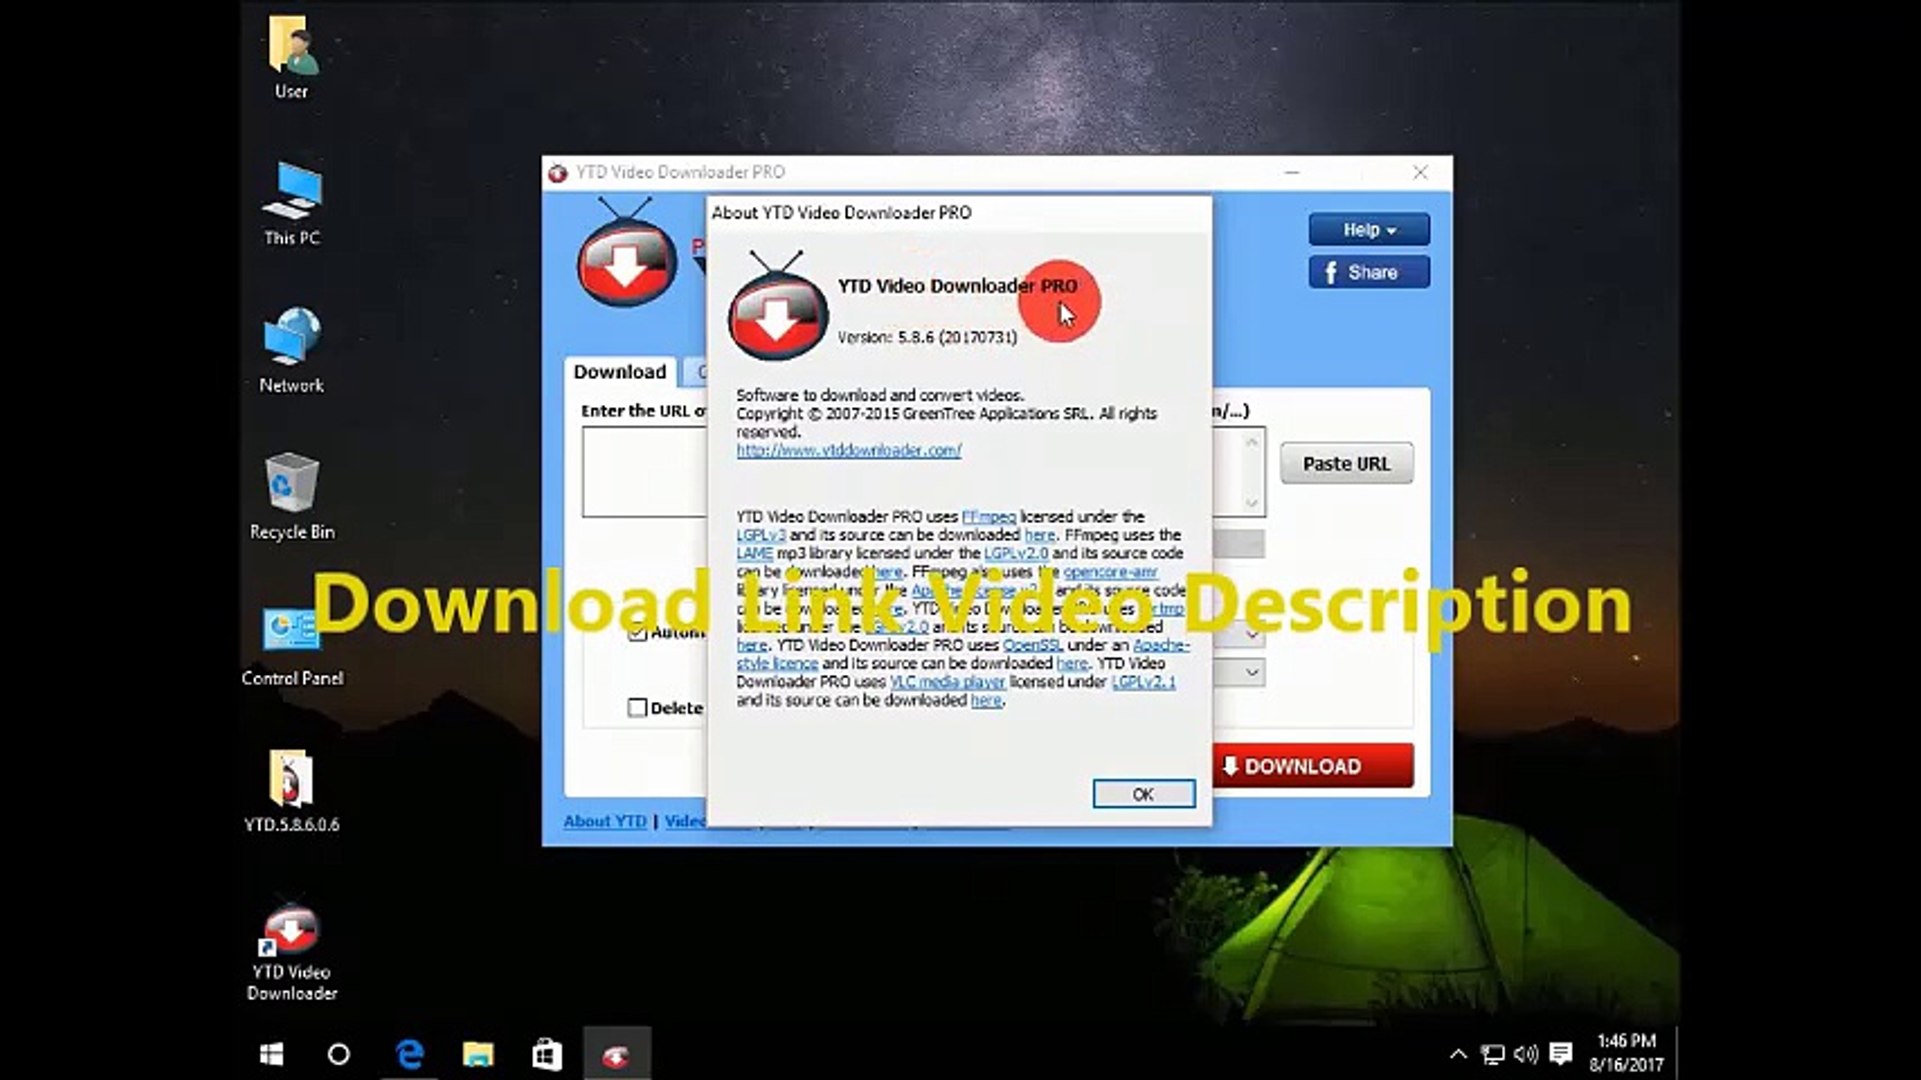
Task: Open File Explorer from taskbar
Action: [x=478, y=1054]
